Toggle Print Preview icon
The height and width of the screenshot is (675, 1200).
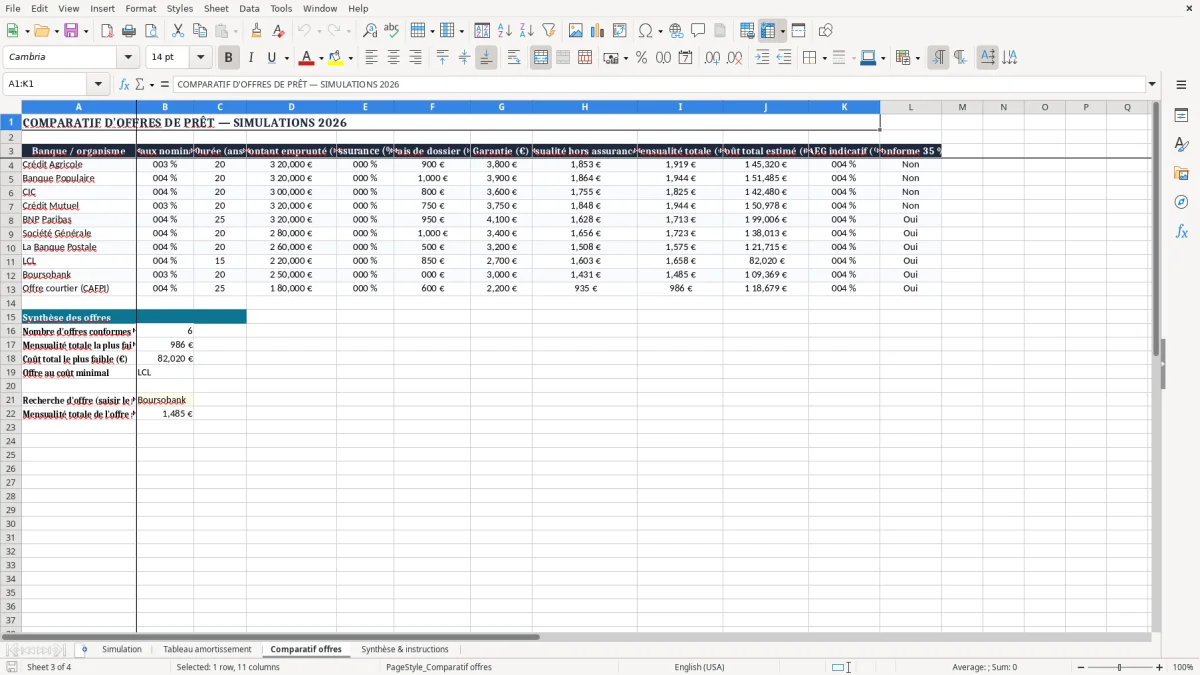pyautogui.click(x=149, y=31)
